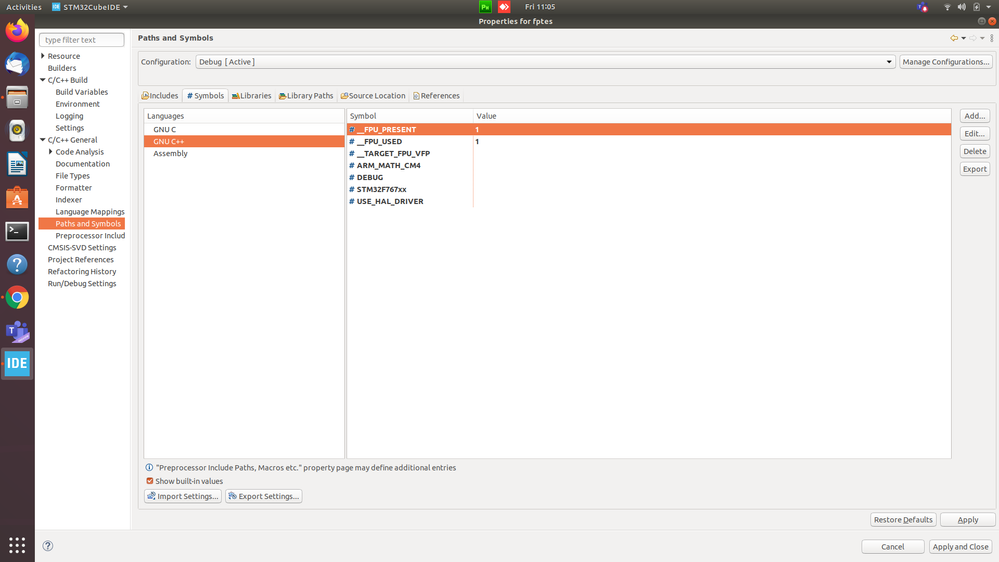Launch Google Chrome from the dock
Image resolution: width=999 pixels, height=562 pixels.
pos(17,298)
